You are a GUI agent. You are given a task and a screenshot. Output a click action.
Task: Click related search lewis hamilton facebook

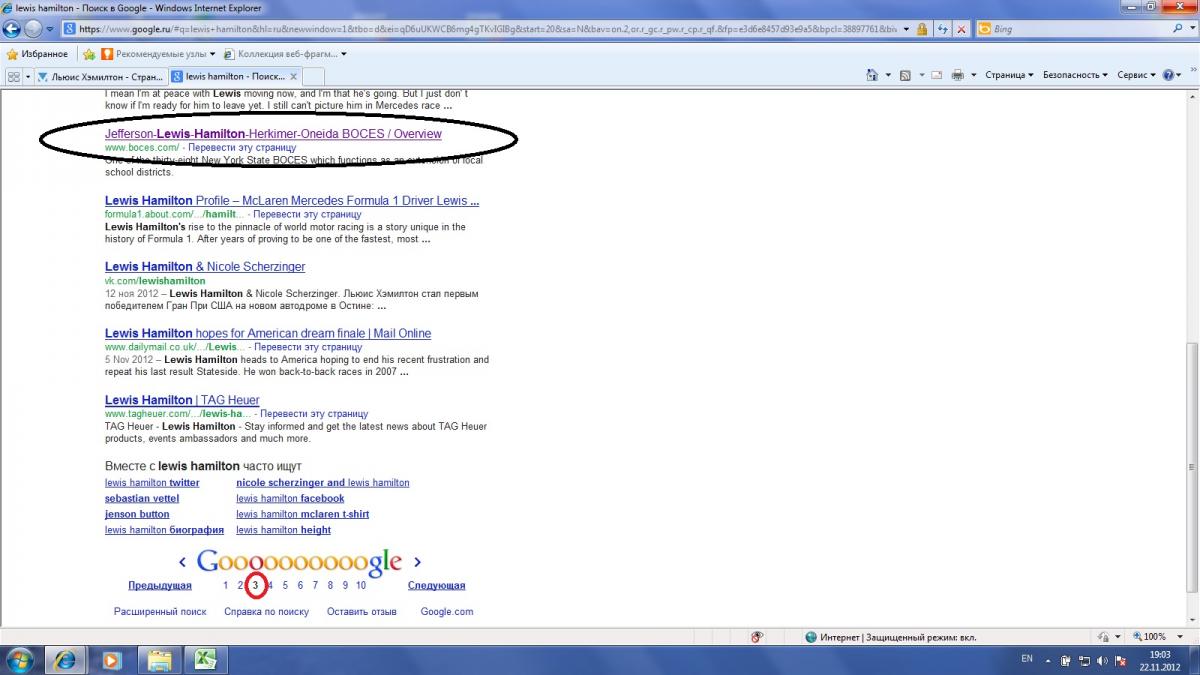(290, 498)
